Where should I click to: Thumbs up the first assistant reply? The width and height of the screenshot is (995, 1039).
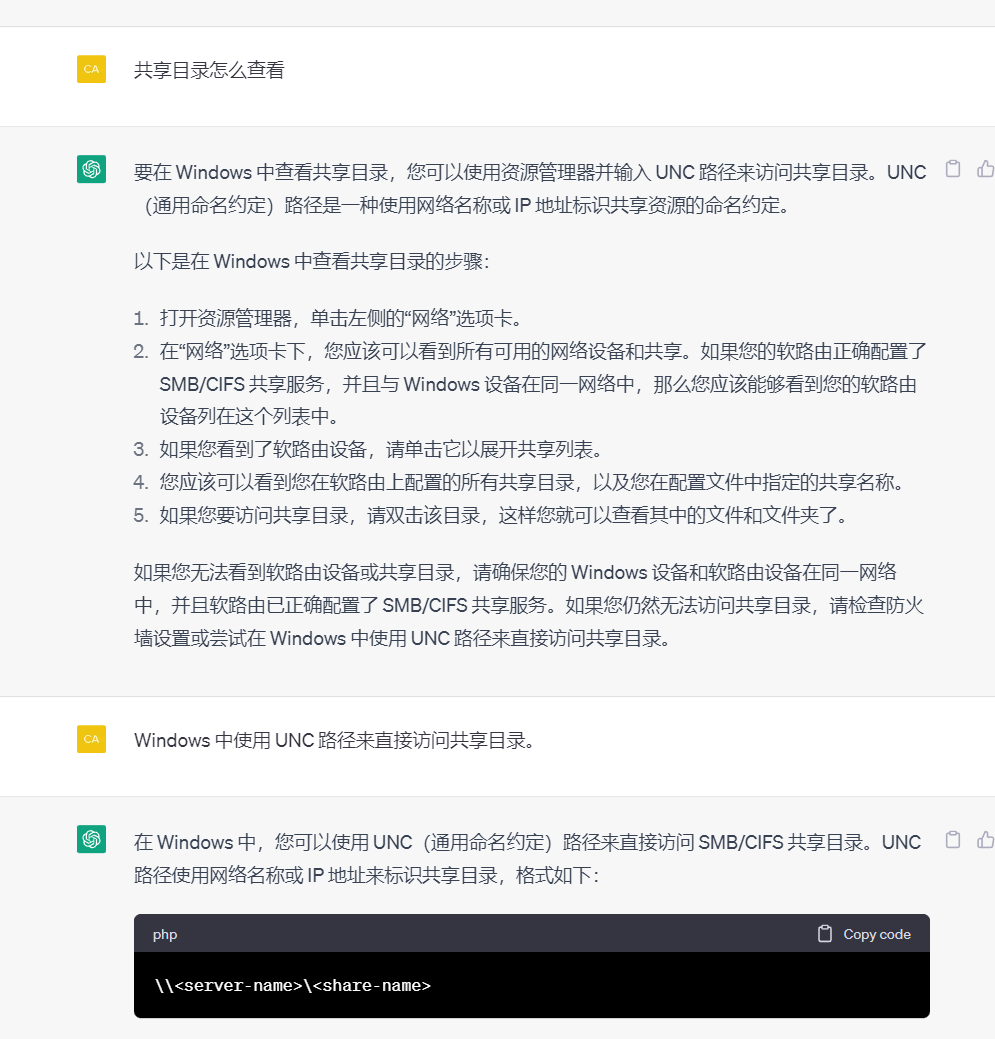[x=986, y=169]
